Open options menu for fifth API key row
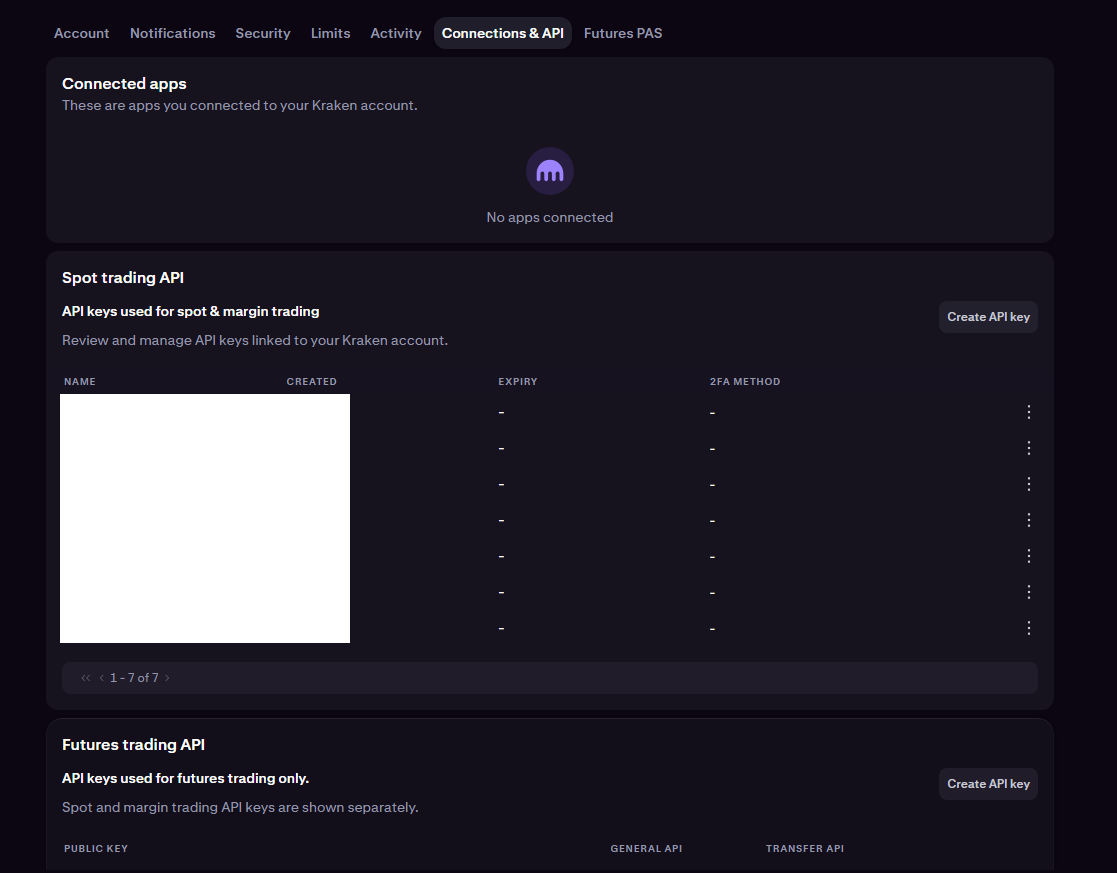 coord(1029,556)
